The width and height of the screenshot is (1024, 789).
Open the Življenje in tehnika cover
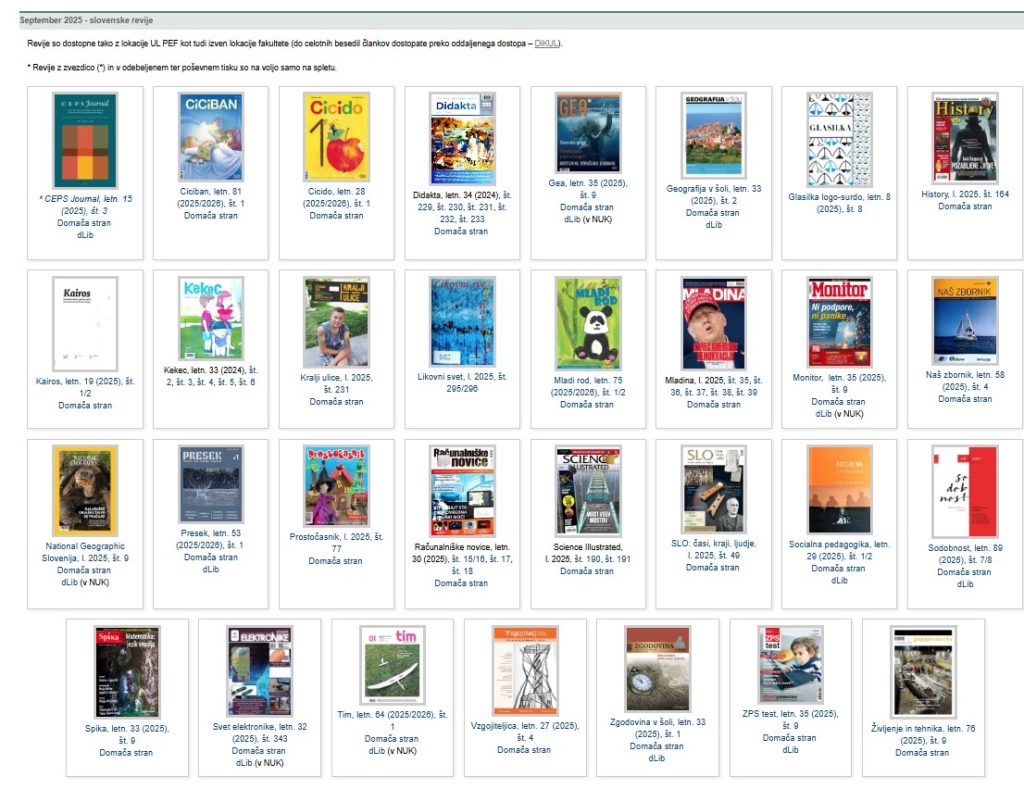(x=923, y=672)
